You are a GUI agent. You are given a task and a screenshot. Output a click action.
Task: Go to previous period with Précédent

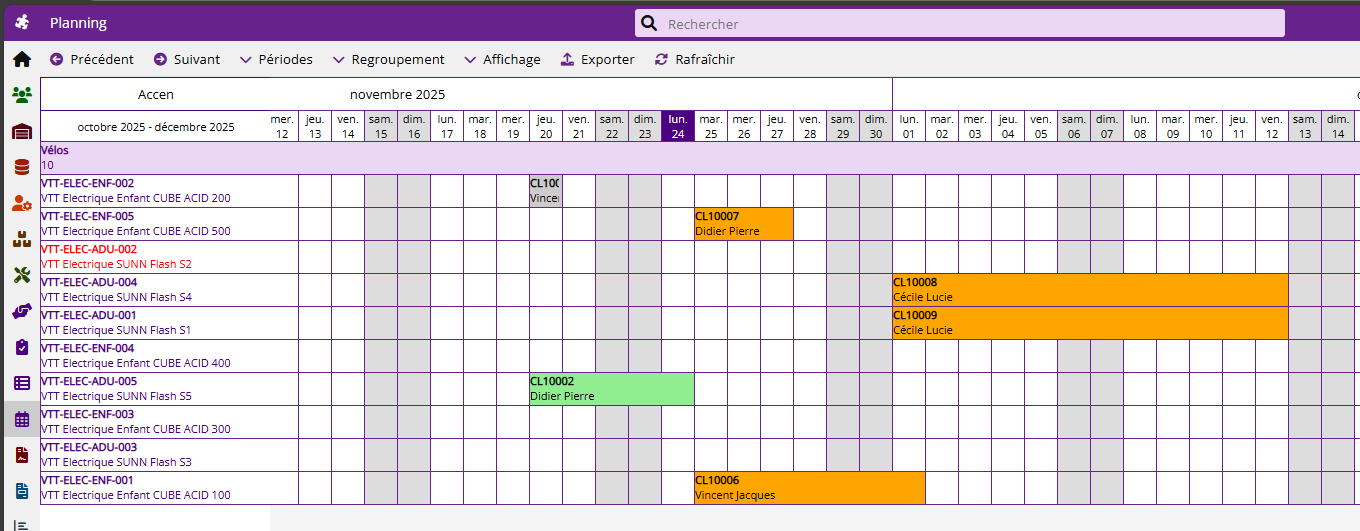91,60
